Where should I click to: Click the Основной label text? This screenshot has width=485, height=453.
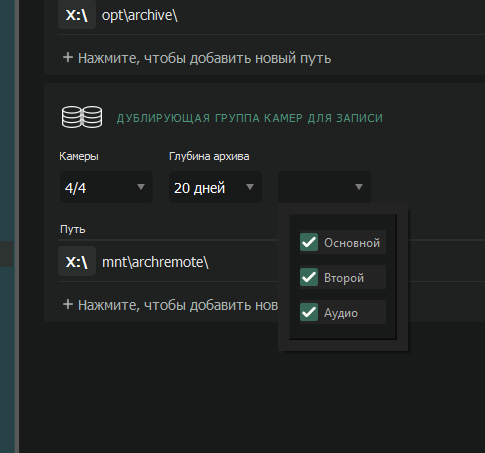point(352,243)
